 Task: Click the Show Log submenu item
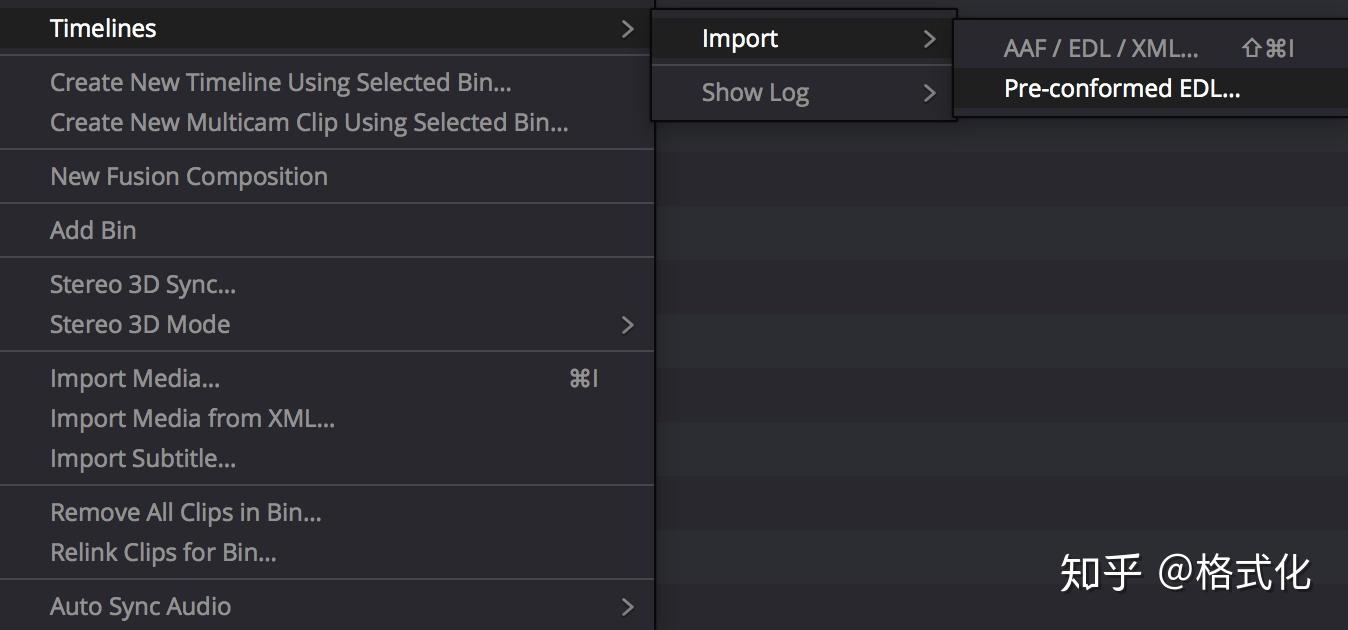(x=755, y=93)
